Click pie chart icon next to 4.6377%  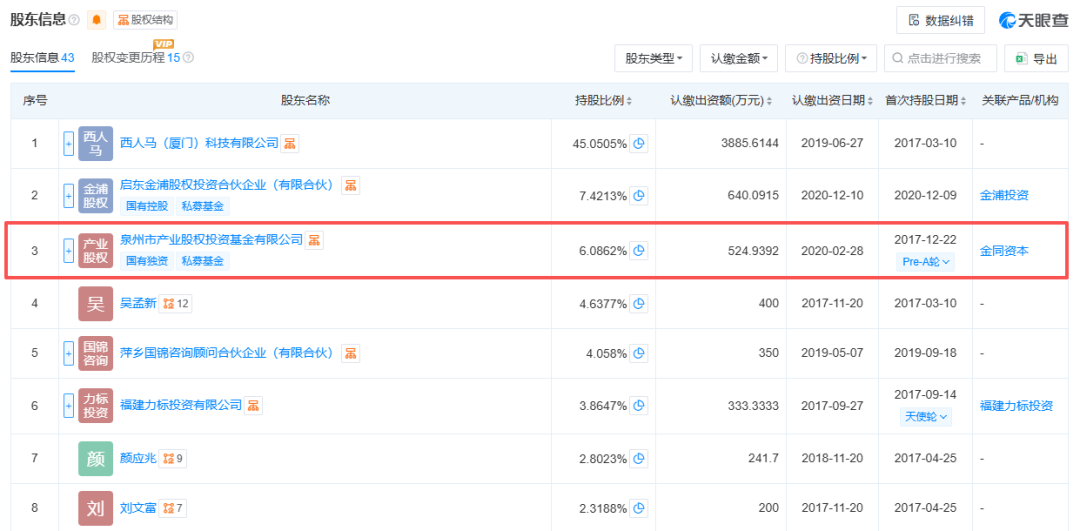pos(639,303)
